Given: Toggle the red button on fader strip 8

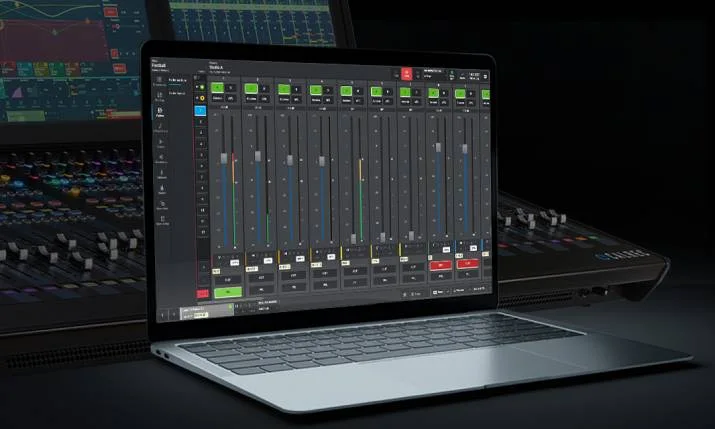Looking at the screenshot, I should click(x=440, y=265).
